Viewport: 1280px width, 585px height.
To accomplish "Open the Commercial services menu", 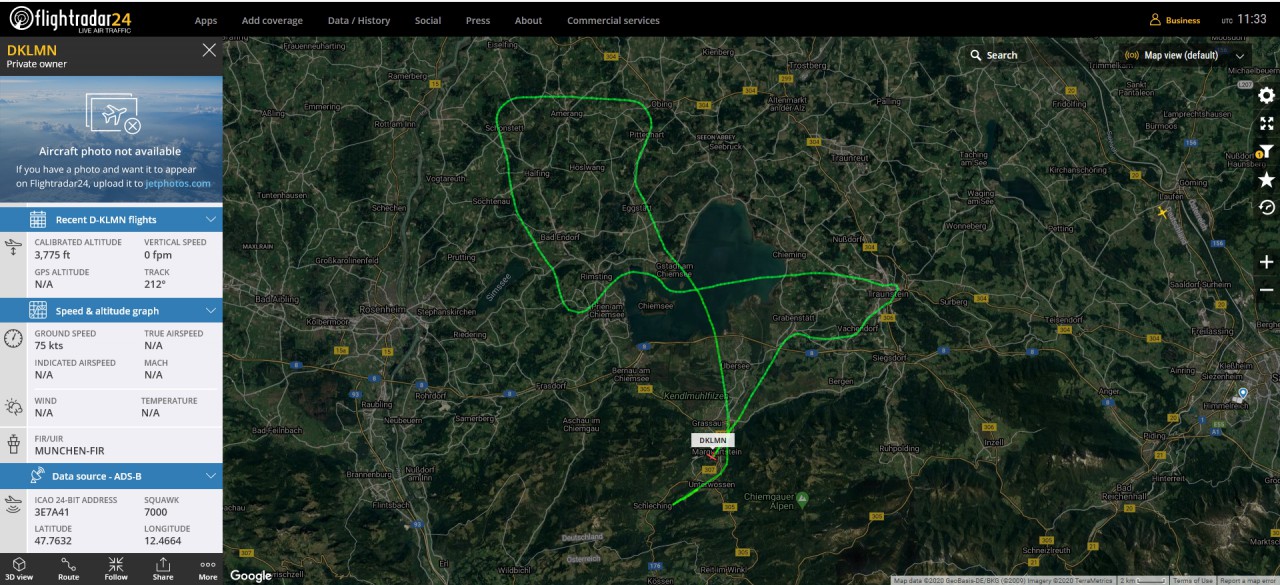I will click(613, 20).
